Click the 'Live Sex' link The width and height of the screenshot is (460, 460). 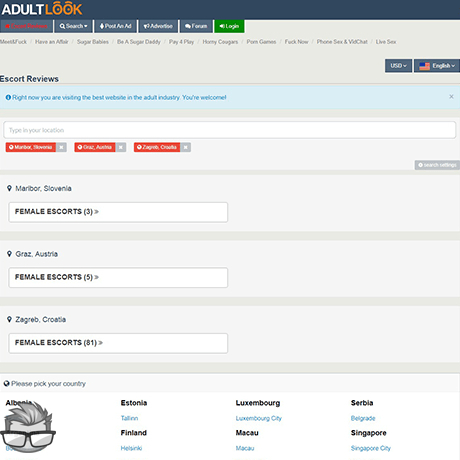[386, 42]
